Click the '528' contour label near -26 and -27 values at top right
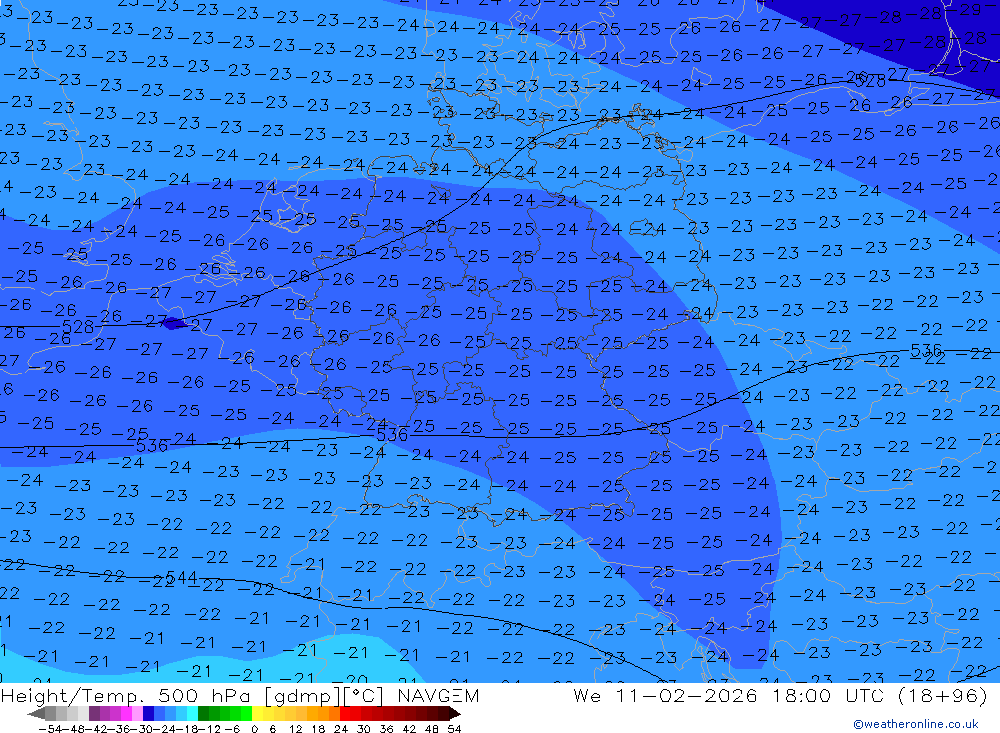The image size is (1000, 733). tap(870, 80)
